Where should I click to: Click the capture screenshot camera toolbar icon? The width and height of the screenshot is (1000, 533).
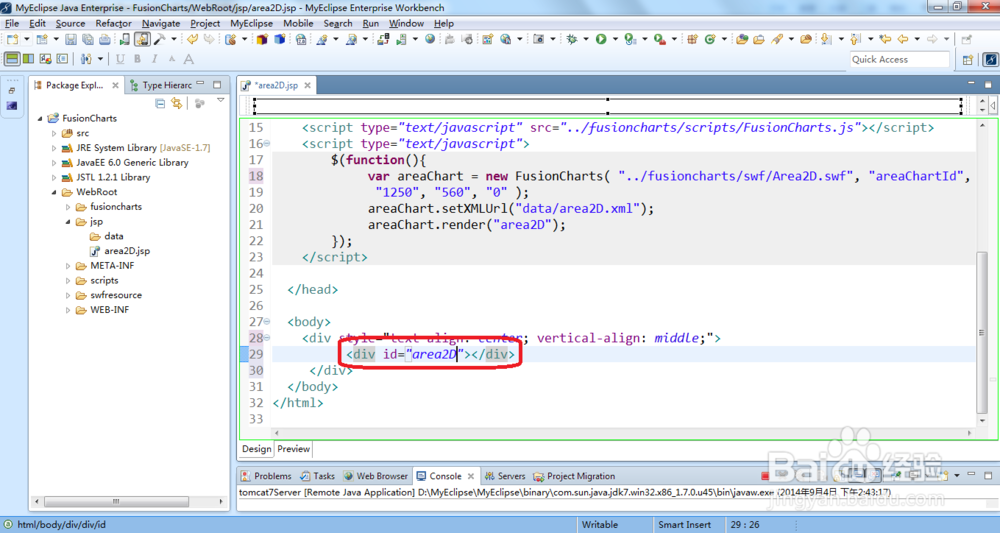[x=538, y=40]
